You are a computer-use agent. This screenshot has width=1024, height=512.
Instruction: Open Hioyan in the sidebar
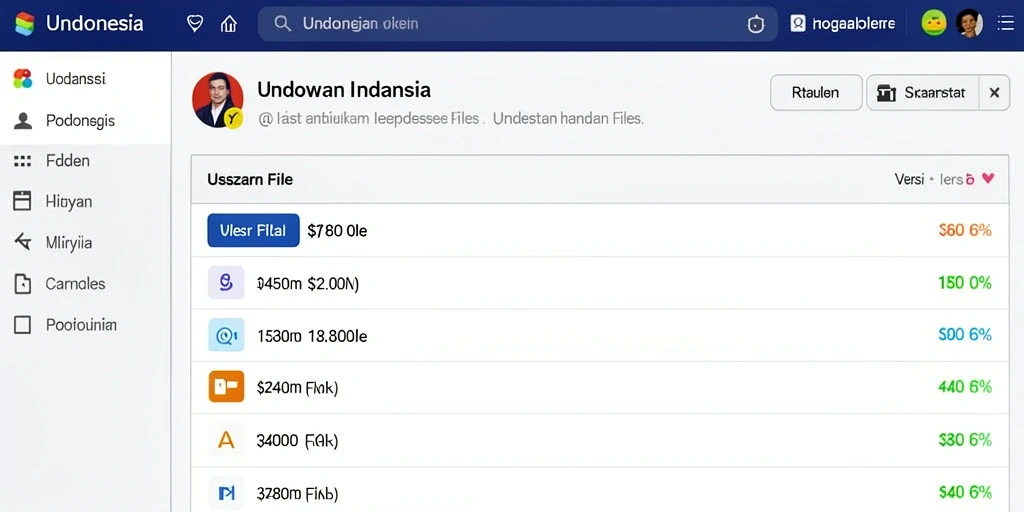click(x=69, y=202)
